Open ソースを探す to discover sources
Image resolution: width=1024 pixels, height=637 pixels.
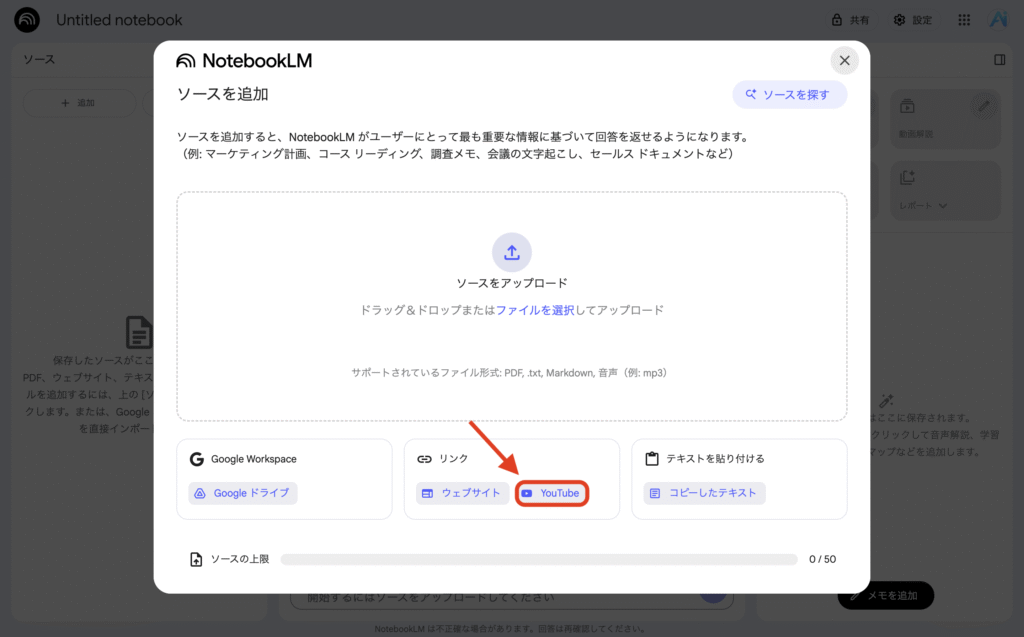click(790, 95)
